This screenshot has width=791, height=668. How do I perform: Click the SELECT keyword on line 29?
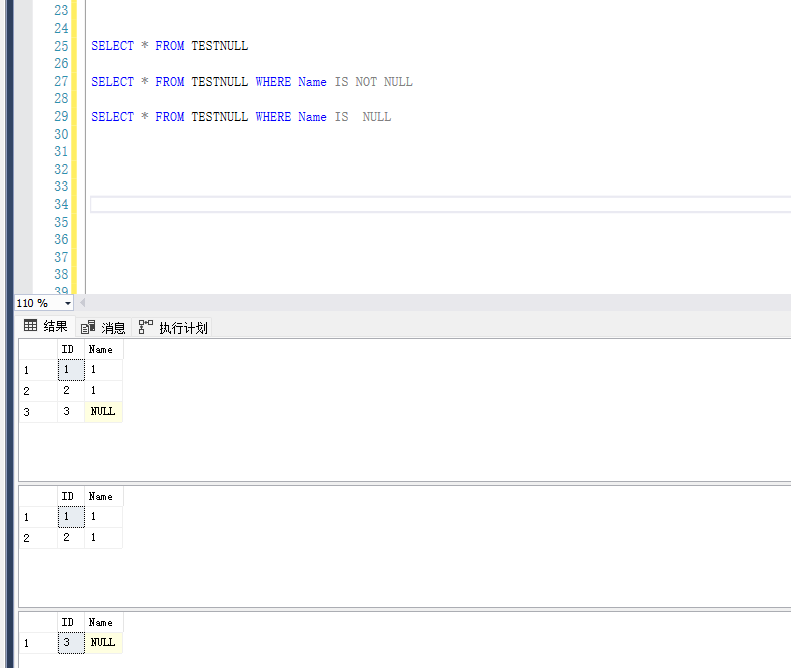[112, 117]
